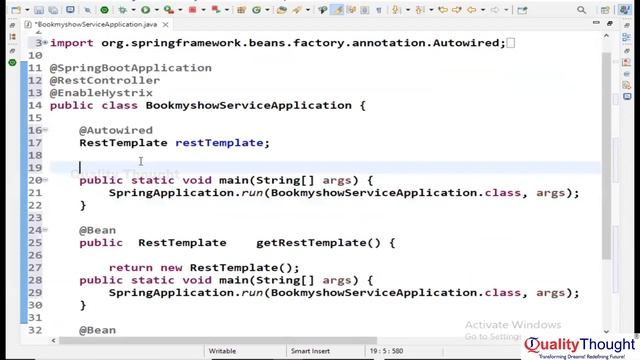Select the Java perspective icon

(624, 10)
